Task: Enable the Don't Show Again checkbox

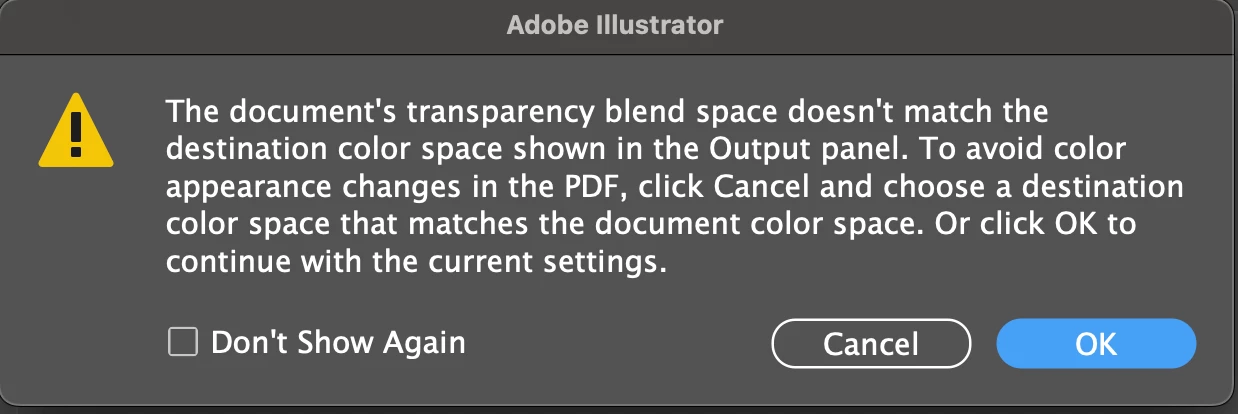Action: click(x=182, y=343)
